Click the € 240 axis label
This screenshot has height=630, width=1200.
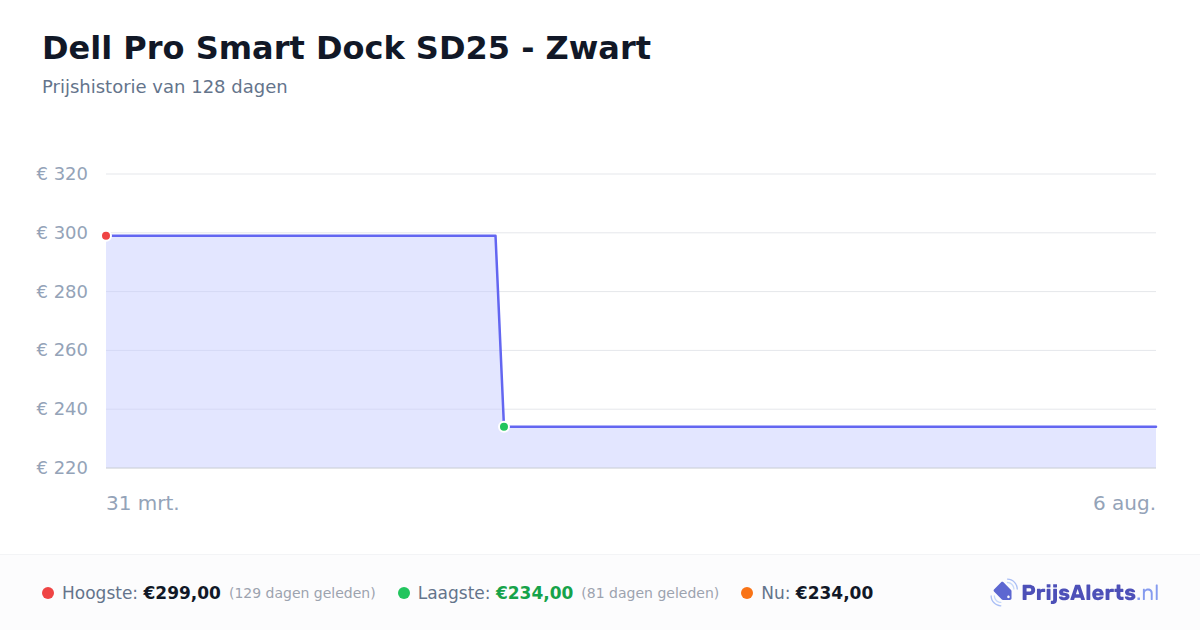pyautogui.click(x=62, y=409)
